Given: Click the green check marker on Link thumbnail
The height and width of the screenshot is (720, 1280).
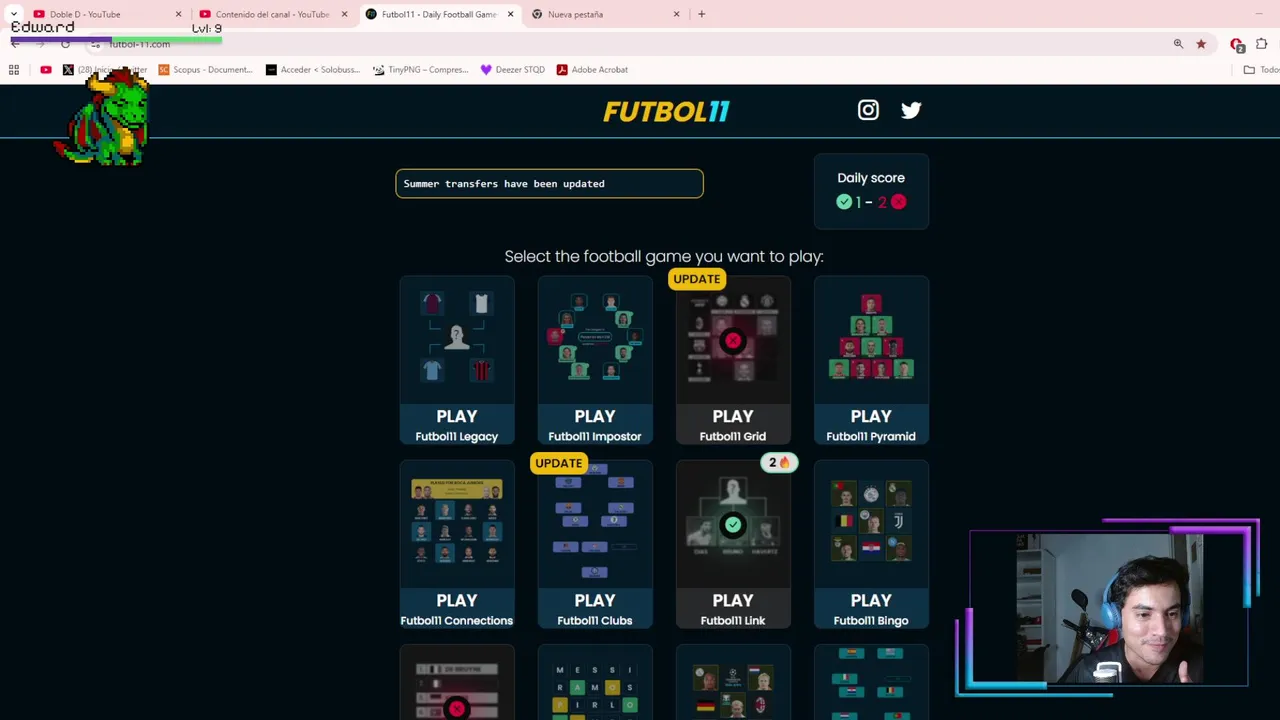Looking at the screenshot, I should coord(733,525).
